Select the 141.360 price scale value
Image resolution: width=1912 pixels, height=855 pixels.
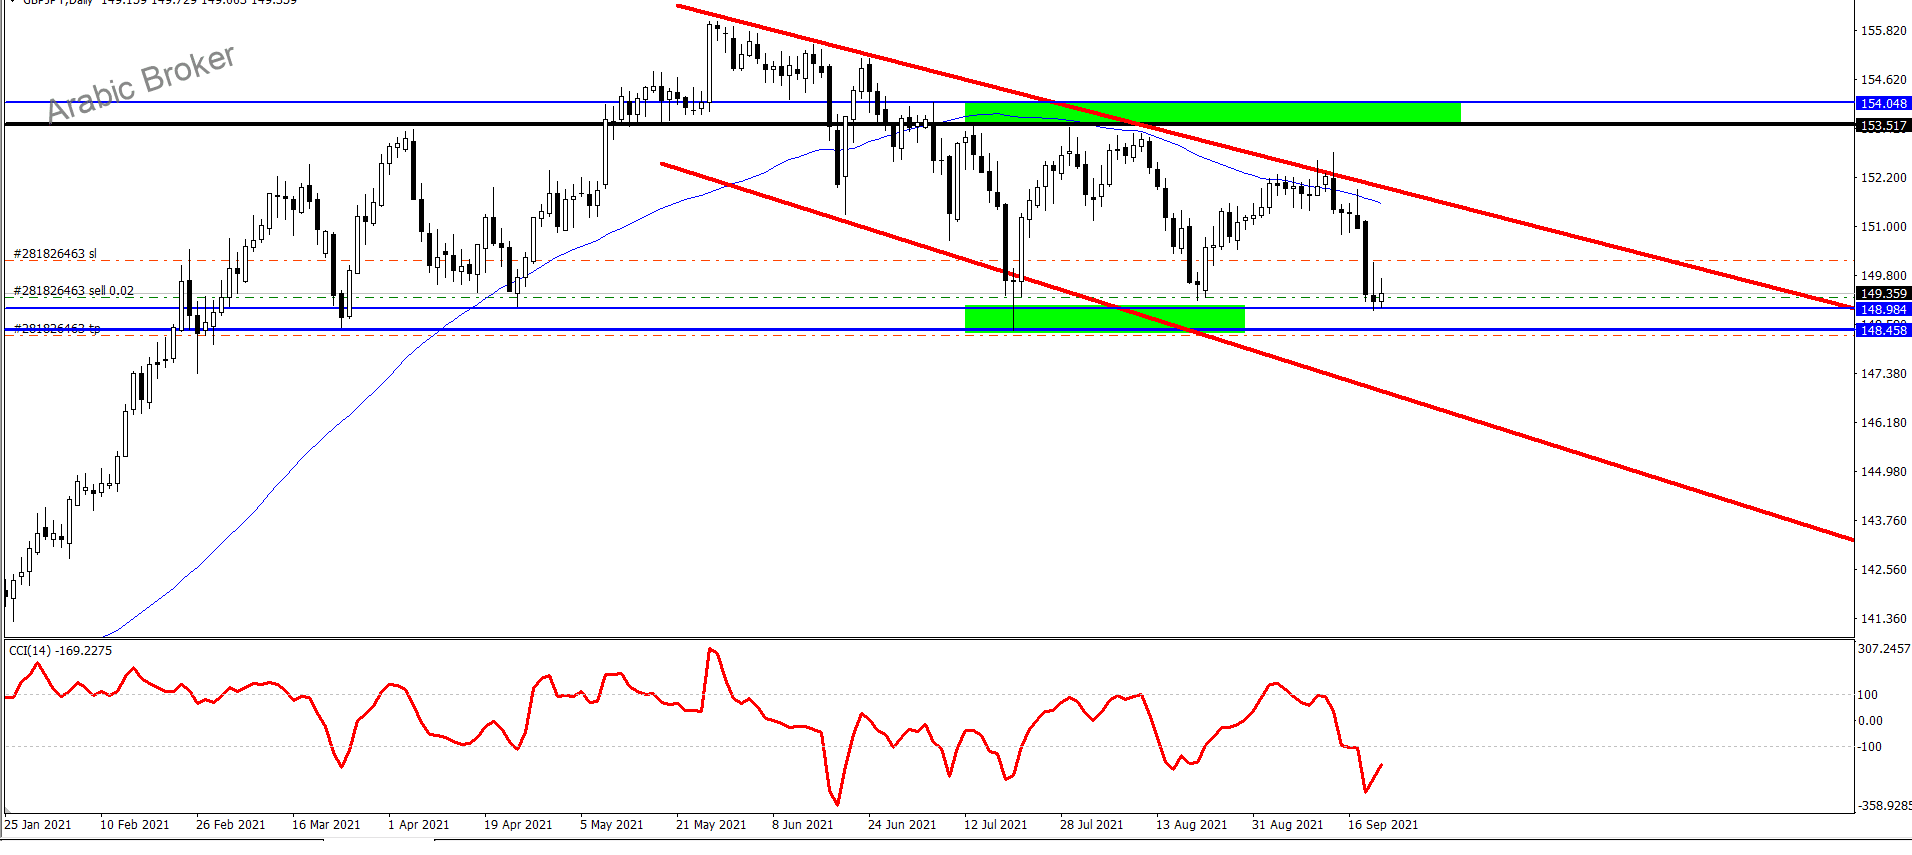coord(1883,619)
